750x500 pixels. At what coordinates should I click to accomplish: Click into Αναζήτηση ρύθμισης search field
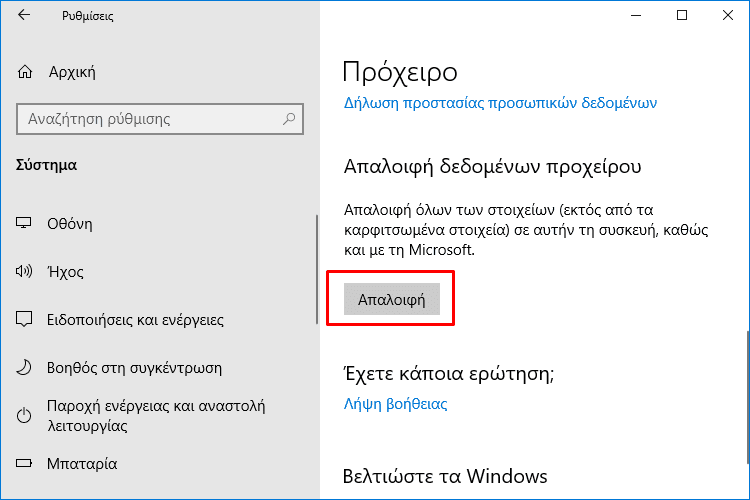pyautogui.click(x=160, y=119)
